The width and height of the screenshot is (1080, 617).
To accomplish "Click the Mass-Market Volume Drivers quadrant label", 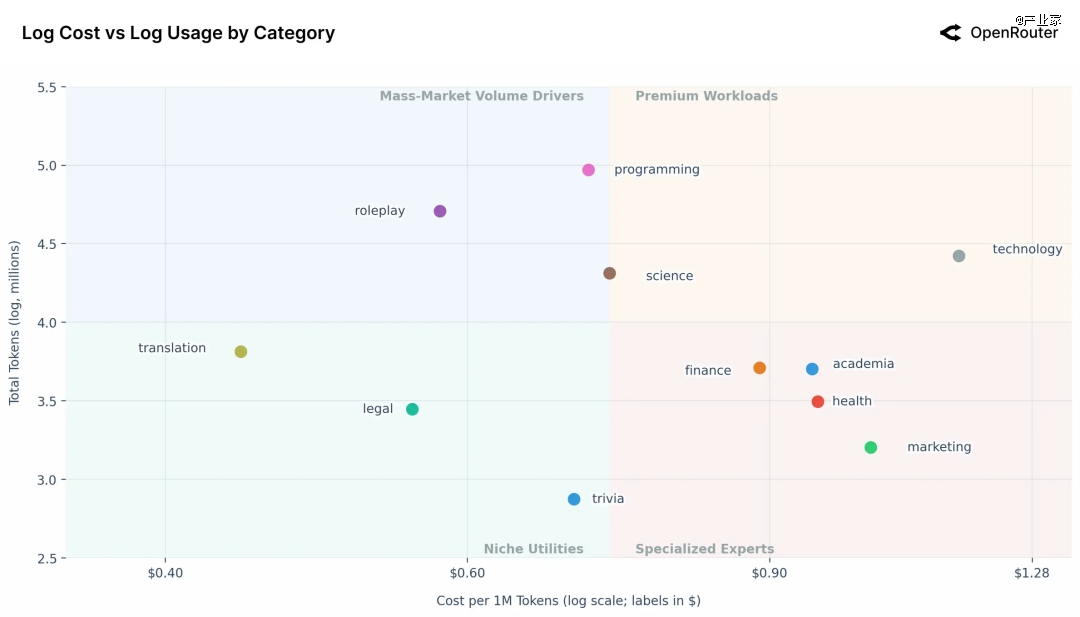I will 481,97.
